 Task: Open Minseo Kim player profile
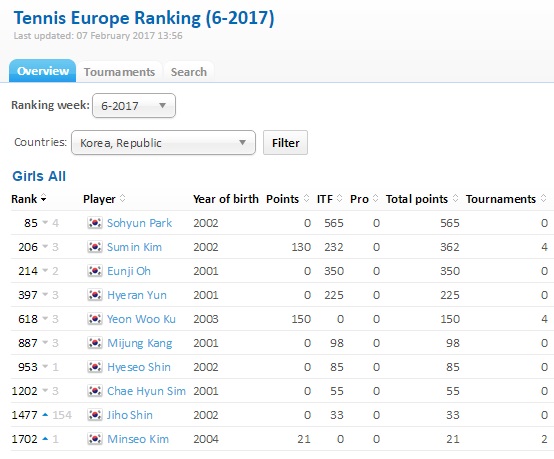138,439
